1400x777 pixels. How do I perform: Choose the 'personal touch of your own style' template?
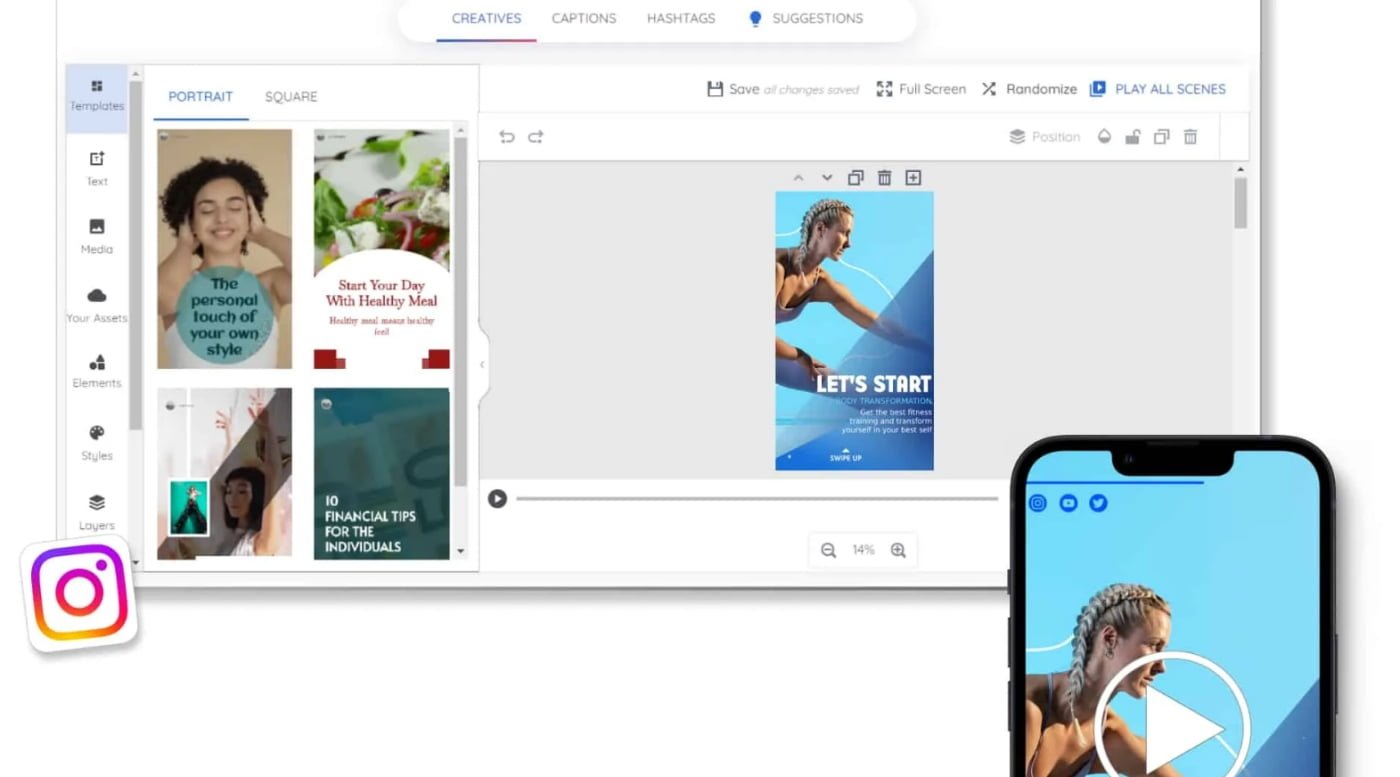point(225,249)
